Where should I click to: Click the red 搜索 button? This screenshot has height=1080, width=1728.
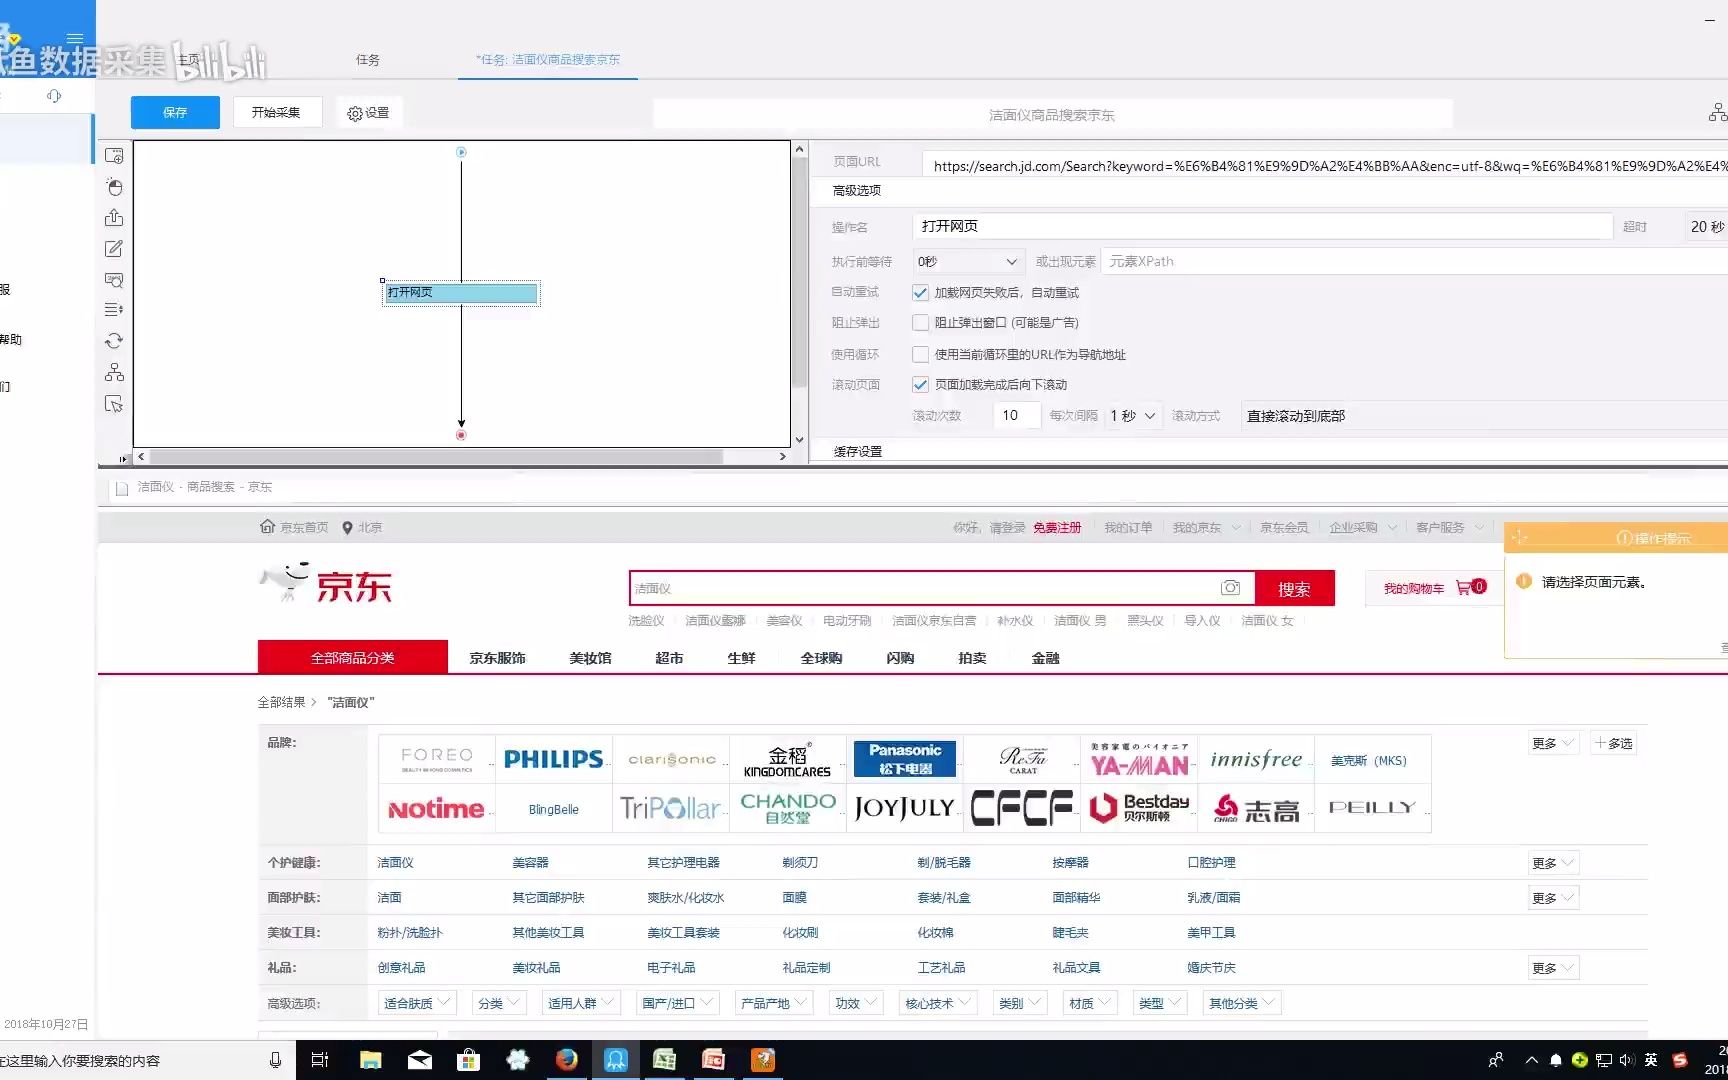point(1294,589)
